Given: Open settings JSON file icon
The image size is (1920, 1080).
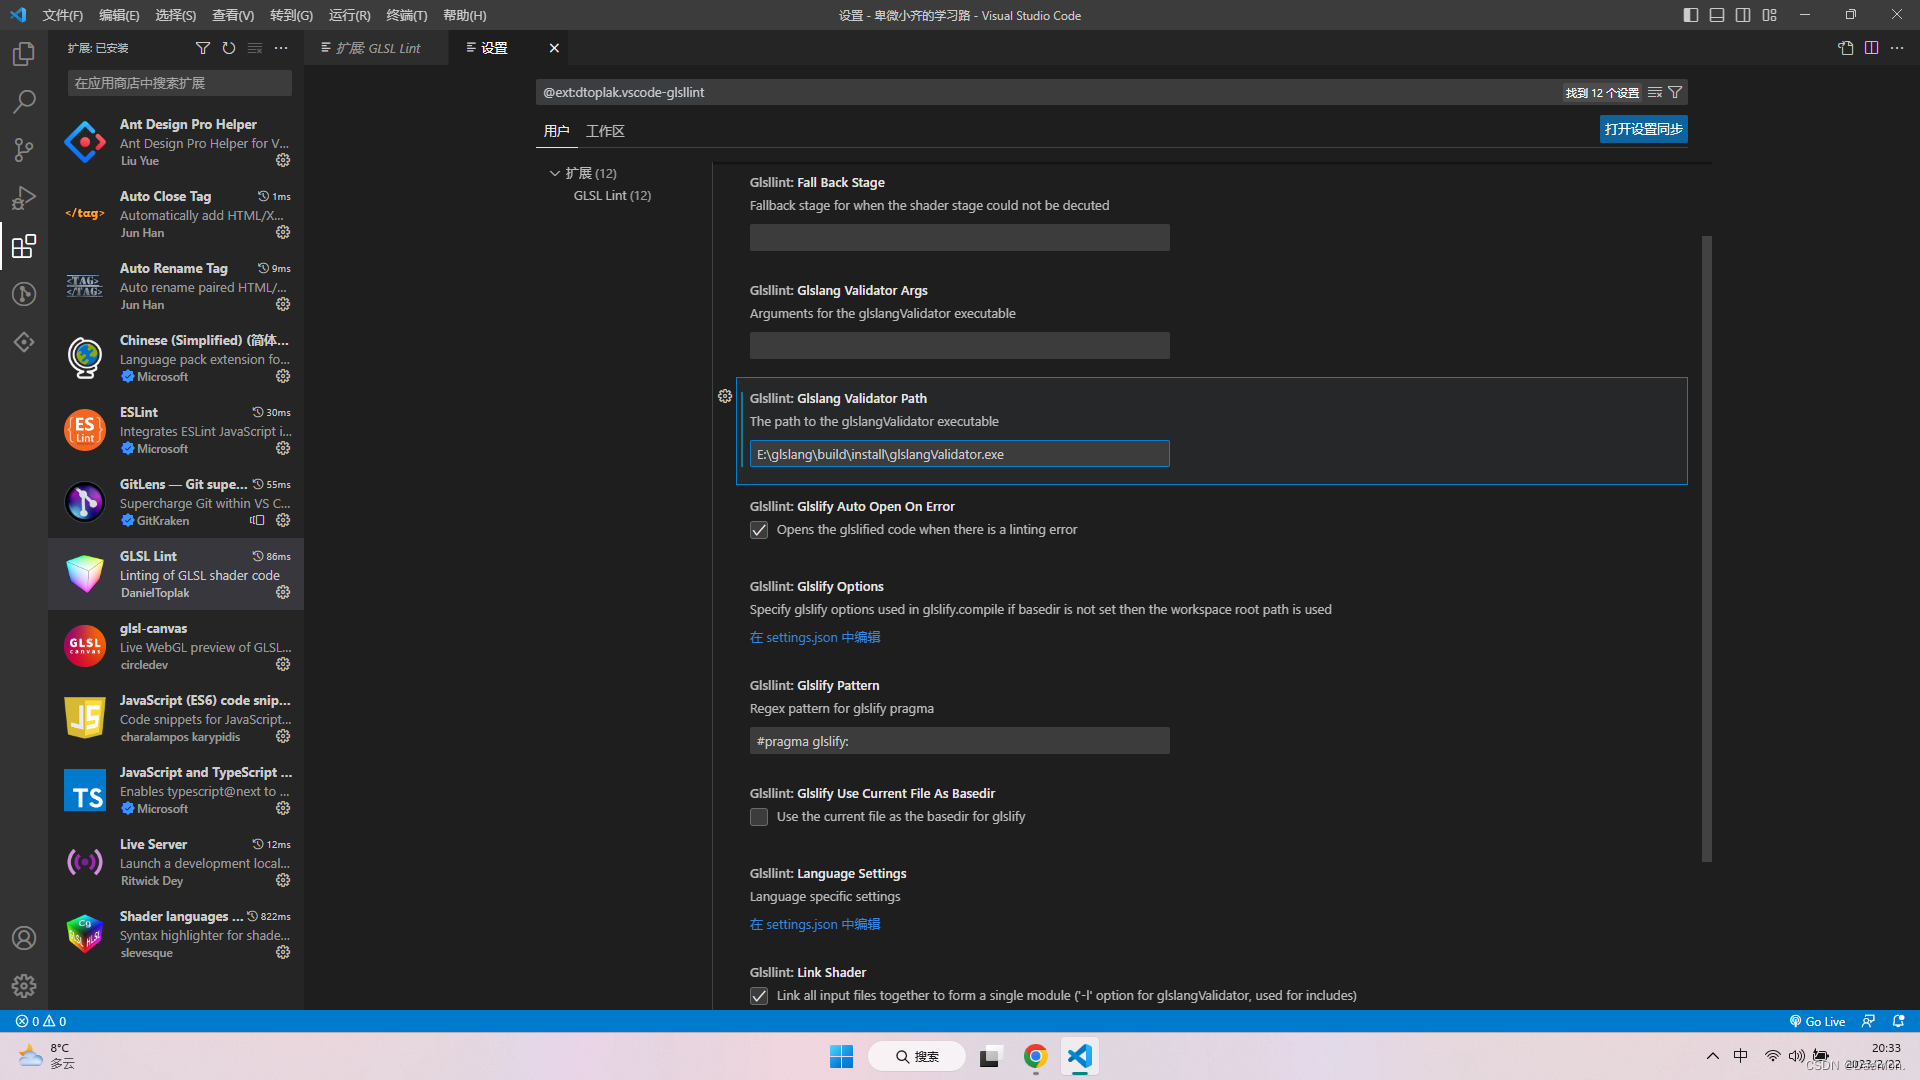Looking at the screenshot, I should click(1846, 48).
